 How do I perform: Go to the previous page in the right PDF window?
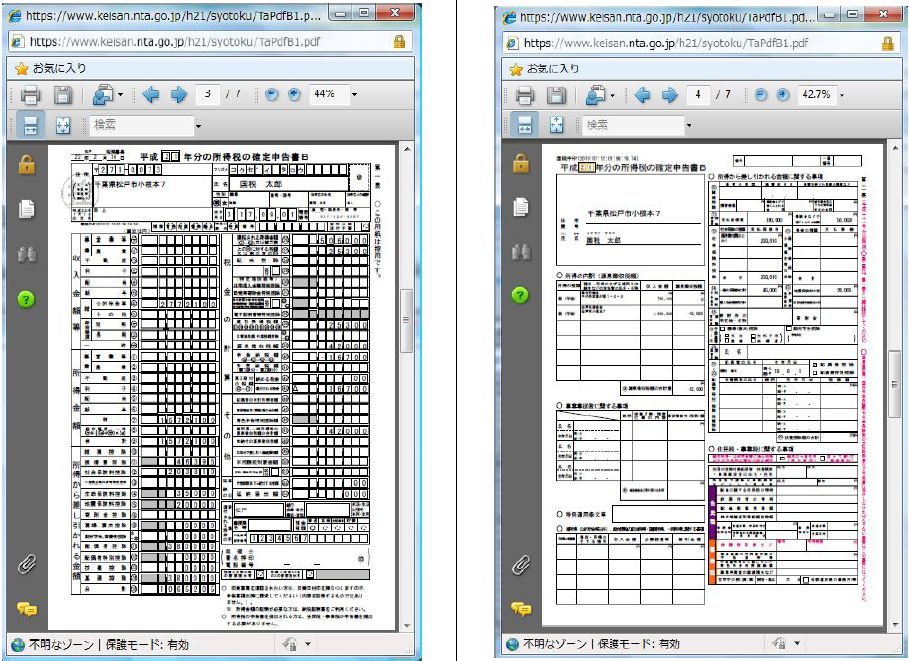coord(644,95)
